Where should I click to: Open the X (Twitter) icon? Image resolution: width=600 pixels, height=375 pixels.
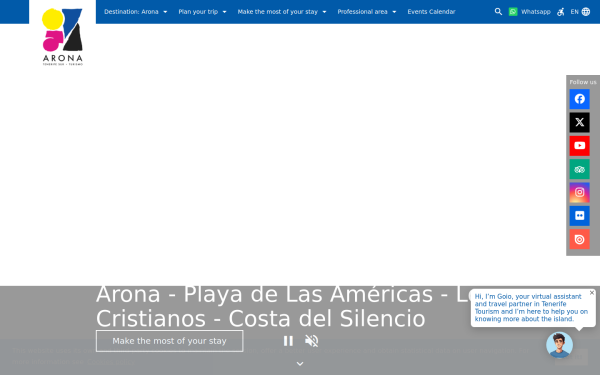coord(579,122)
